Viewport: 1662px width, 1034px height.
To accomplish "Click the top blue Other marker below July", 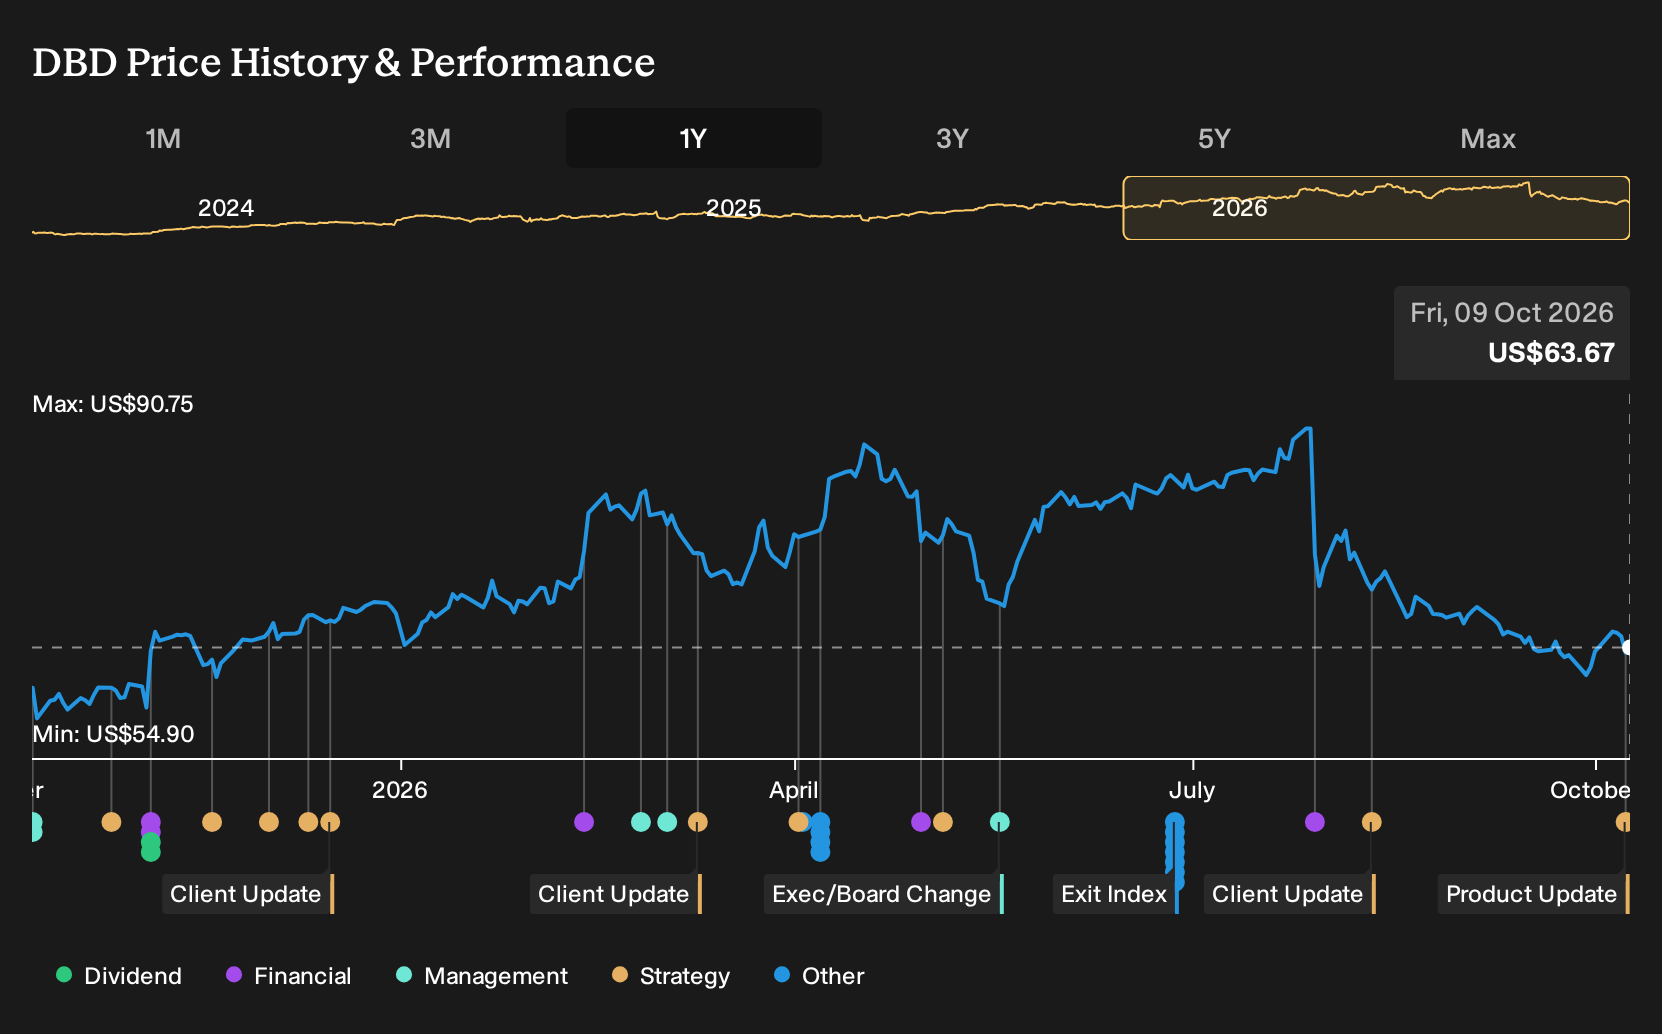I will point(1175,822).
